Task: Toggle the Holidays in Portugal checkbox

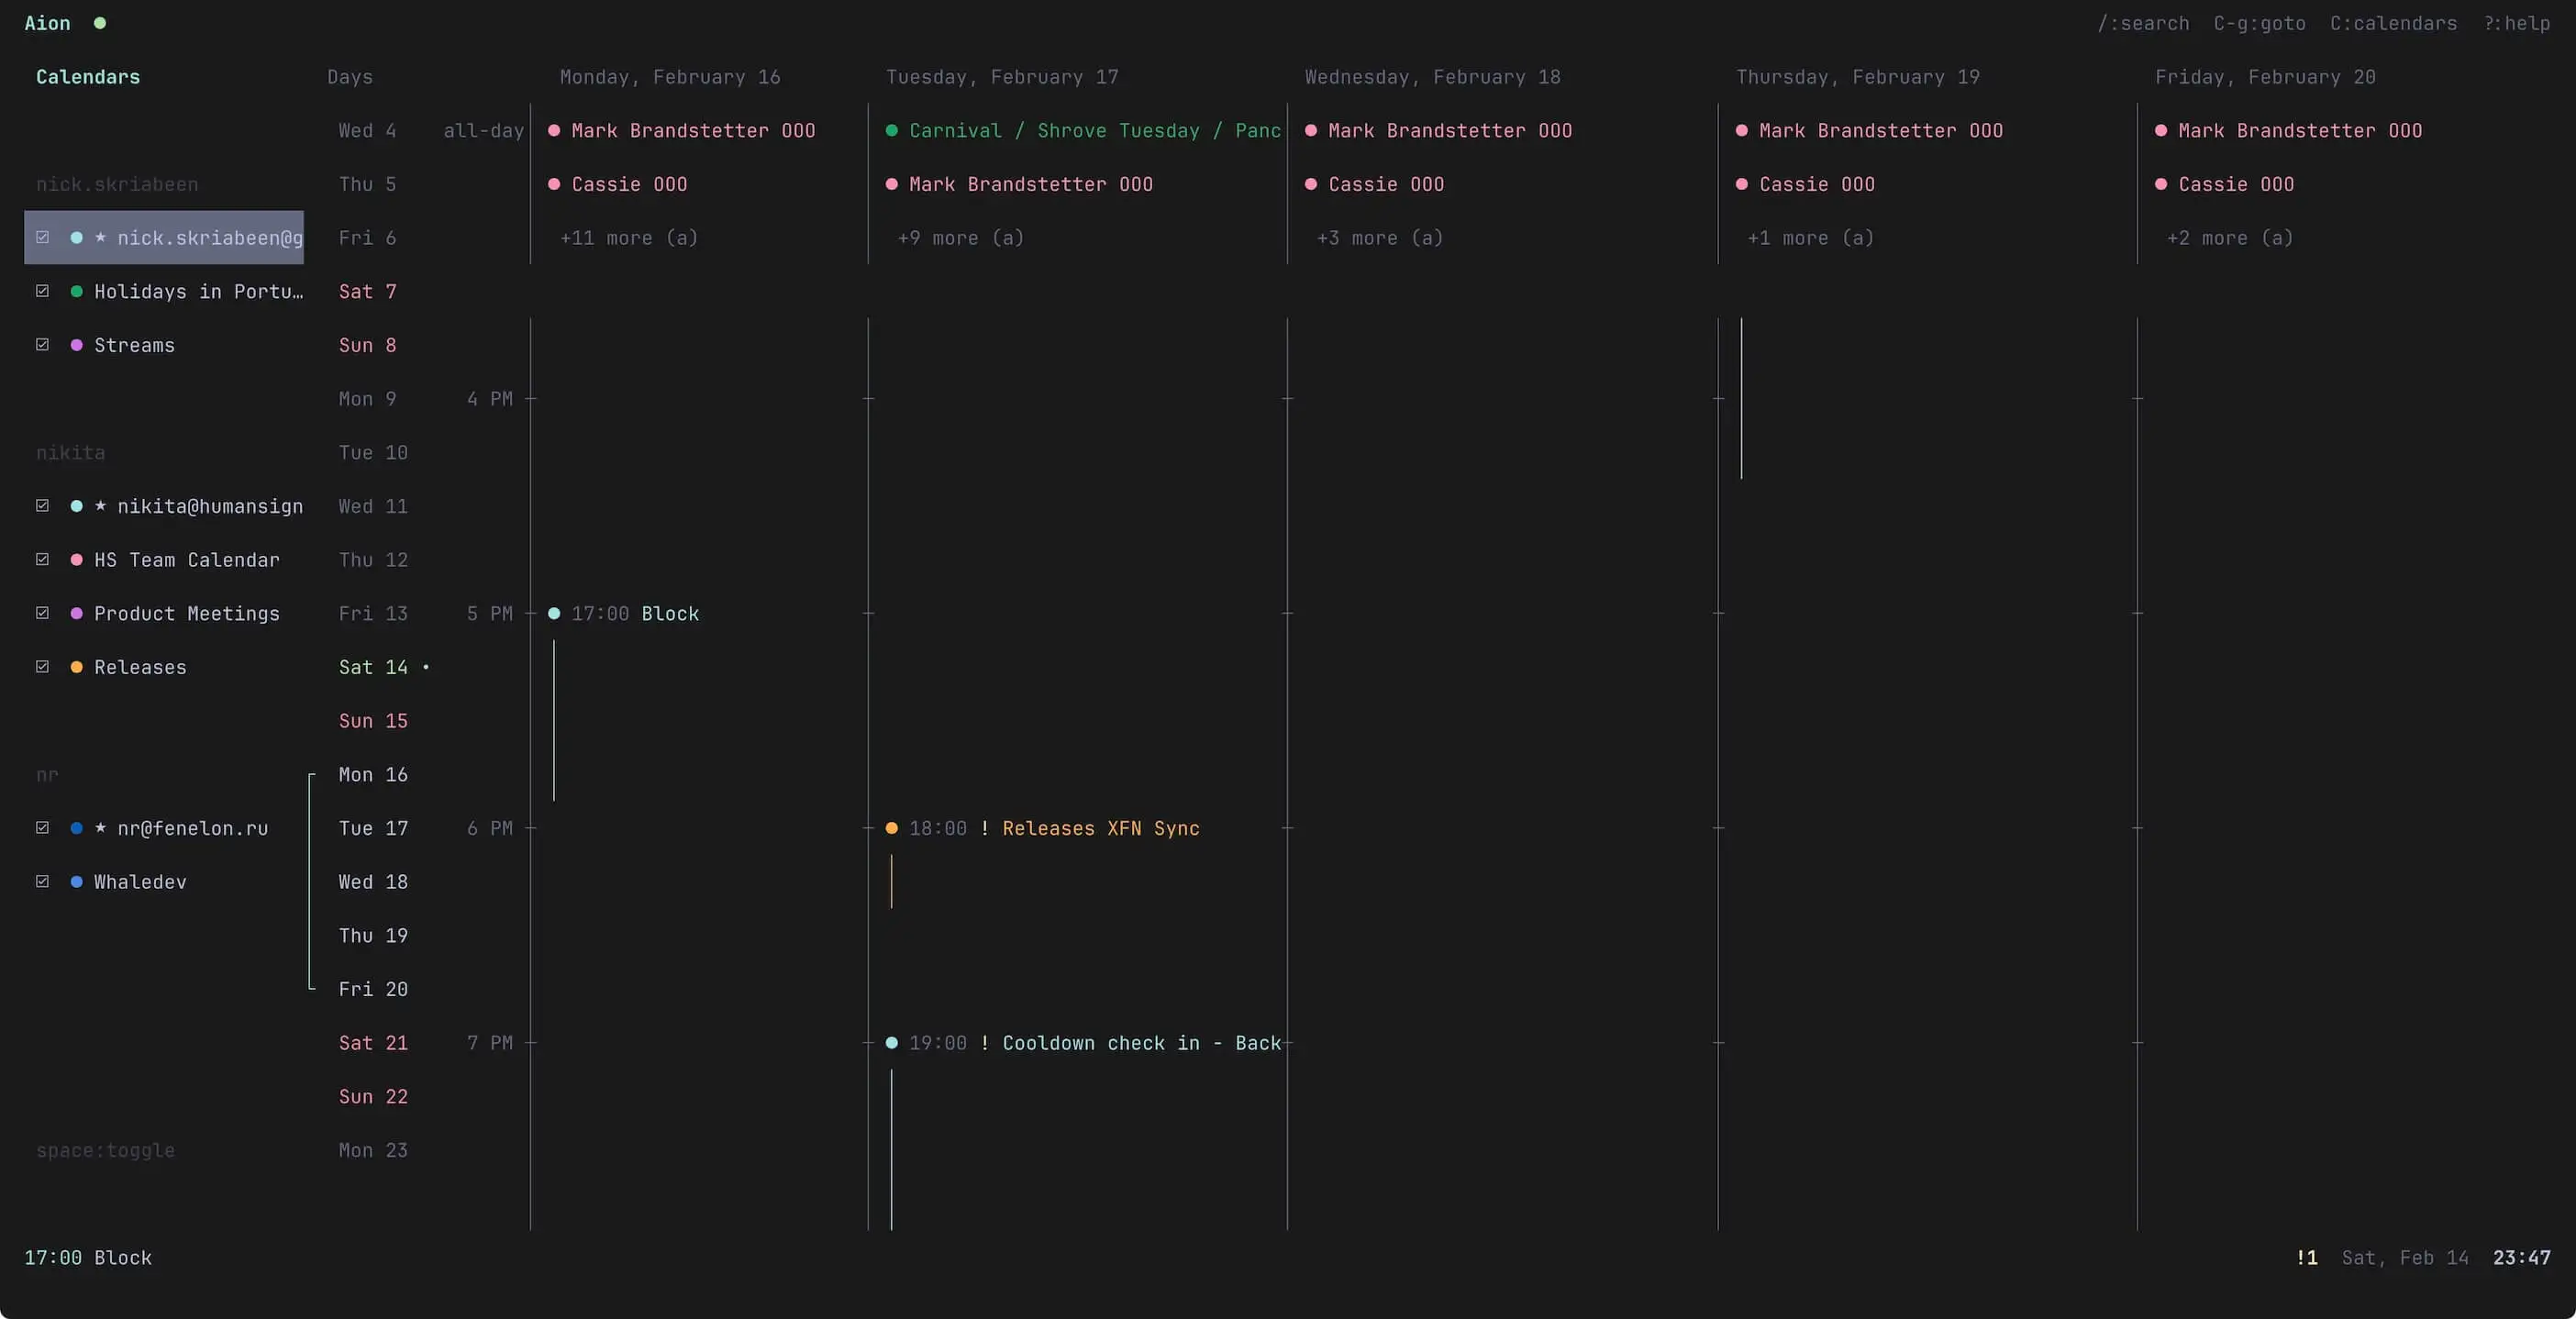Action: coord(43,291)
